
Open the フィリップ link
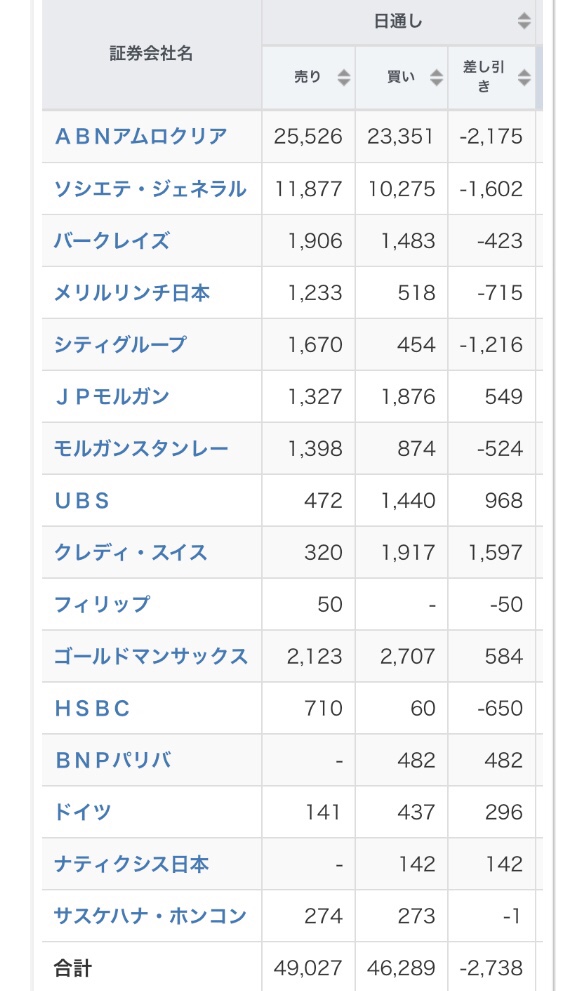point(102,604)
